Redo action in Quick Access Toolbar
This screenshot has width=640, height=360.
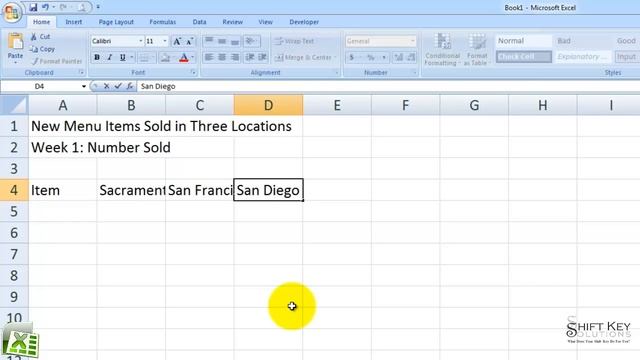63,7
